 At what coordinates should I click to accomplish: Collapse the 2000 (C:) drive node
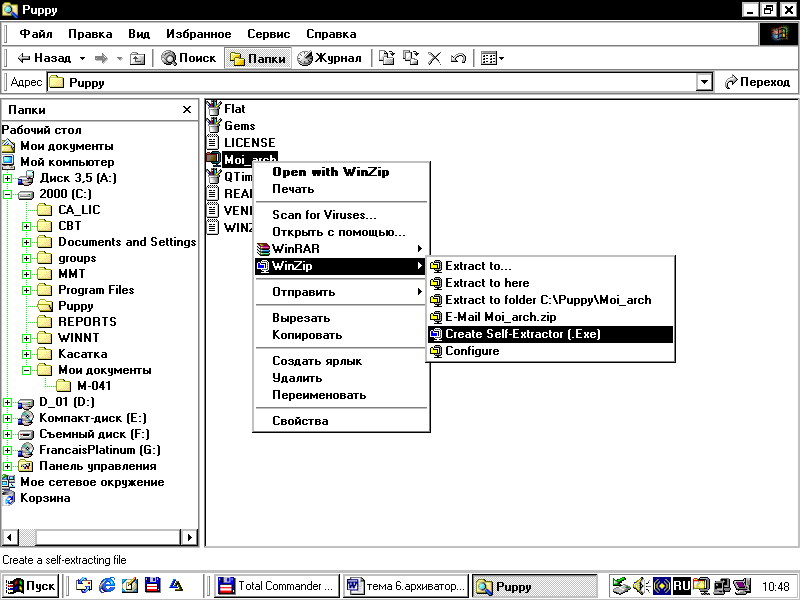coord(8,194)
